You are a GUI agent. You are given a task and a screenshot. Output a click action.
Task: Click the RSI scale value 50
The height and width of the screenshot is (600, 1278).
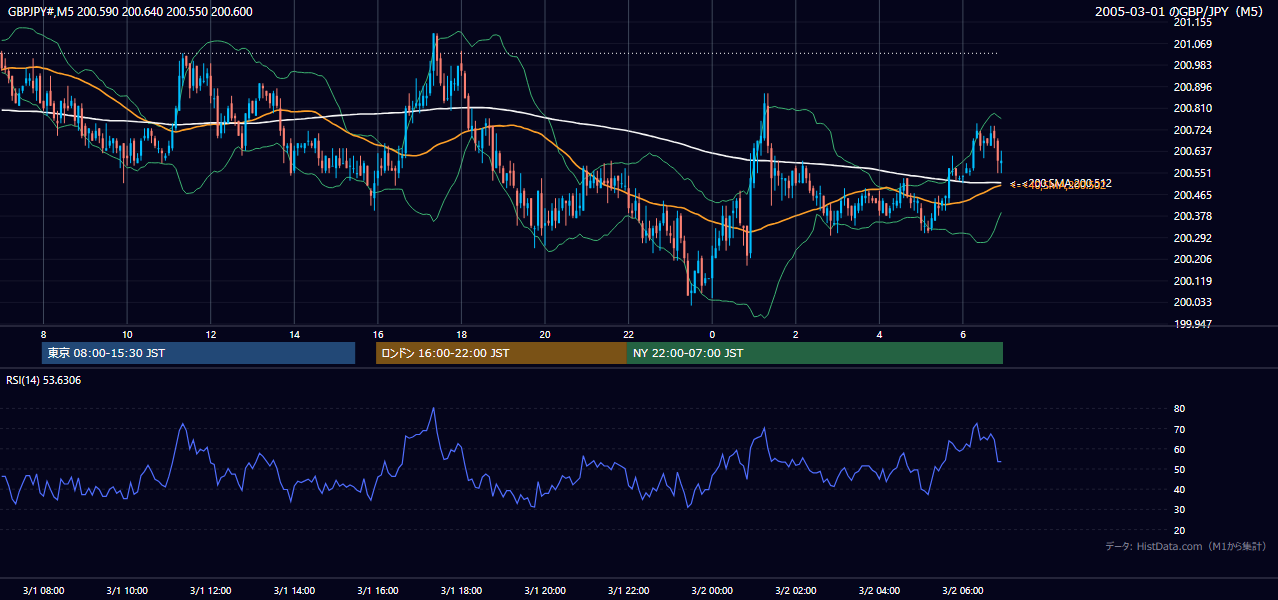tap(1179, 469)
